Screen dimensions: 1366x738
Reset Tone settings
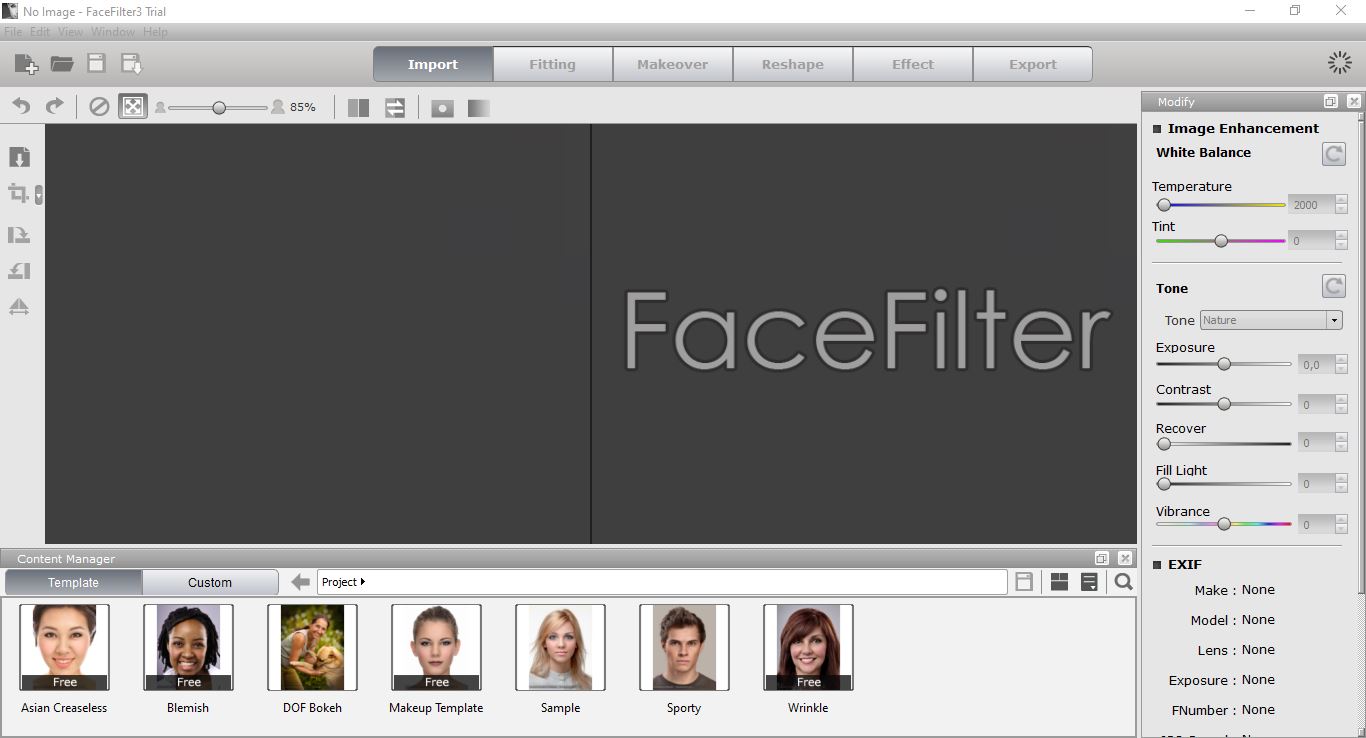[x=1333, y=287]
